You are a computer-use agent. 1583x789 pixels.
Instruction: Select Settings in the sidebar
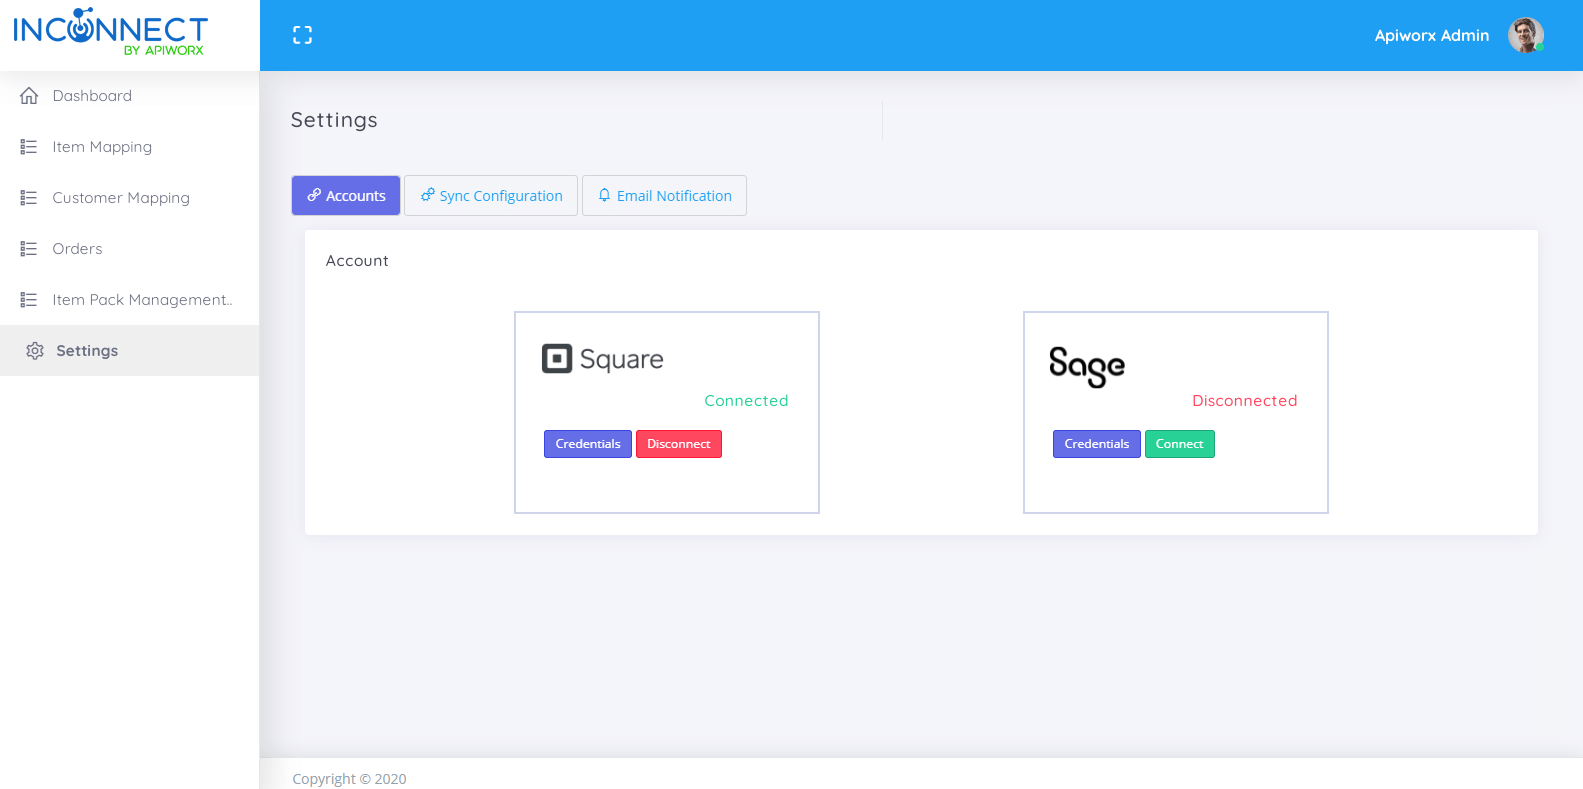pos(130,351)
